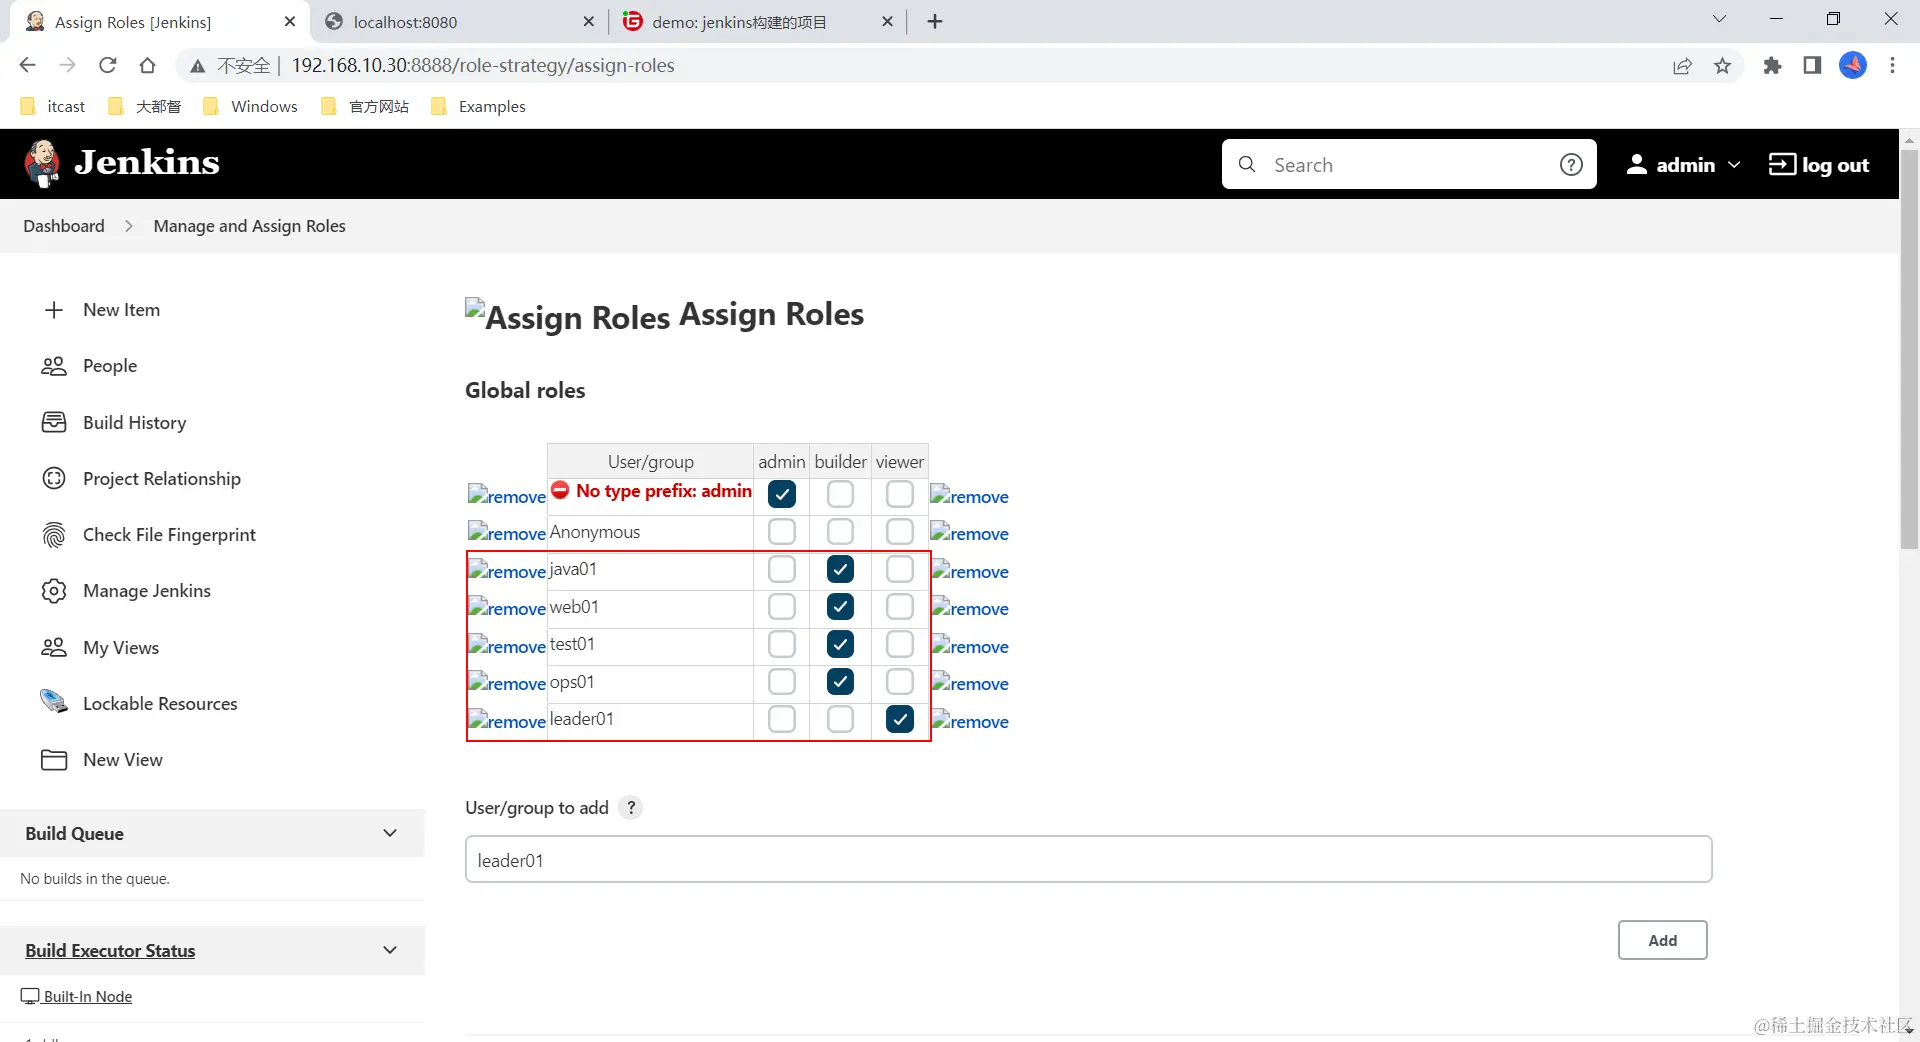This screenshot has height=1042, width=1920.
Task: Check the builder role for leader01
Action: tap(841, 719)
